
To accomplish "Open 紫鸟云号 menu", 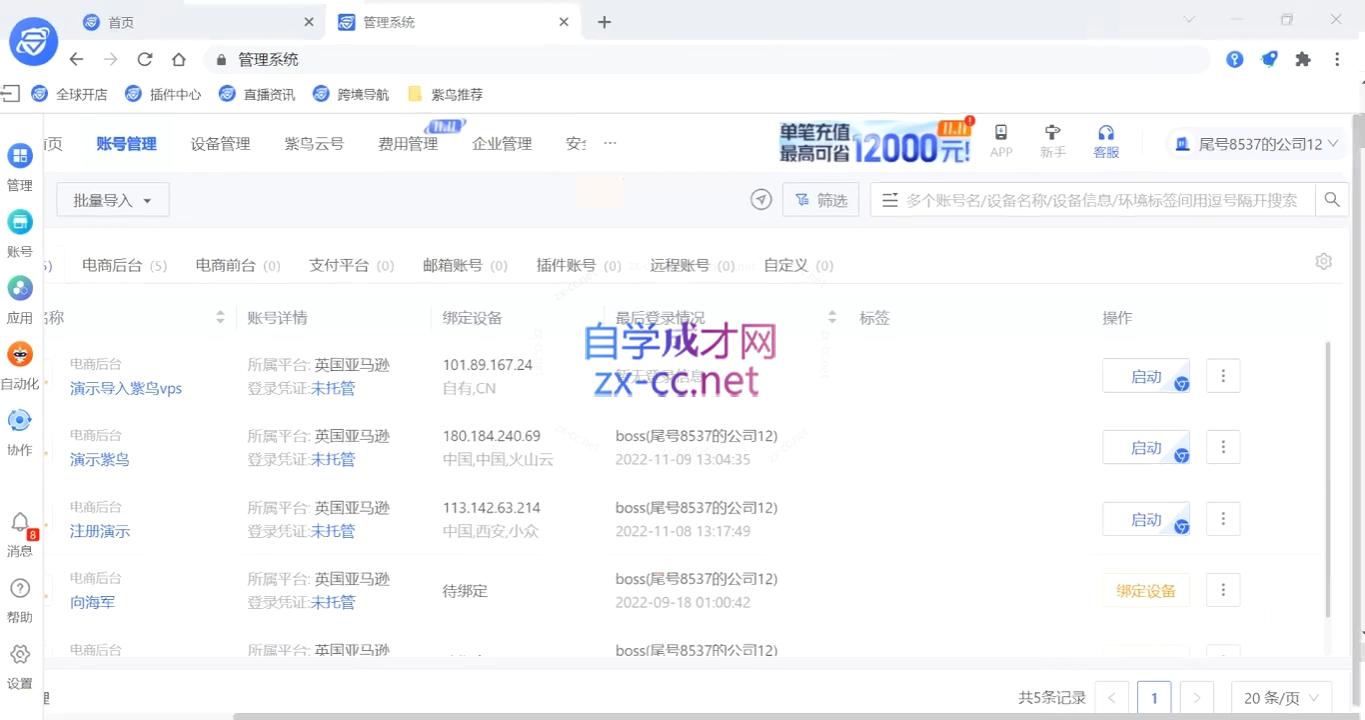I will tap(314, 144).
